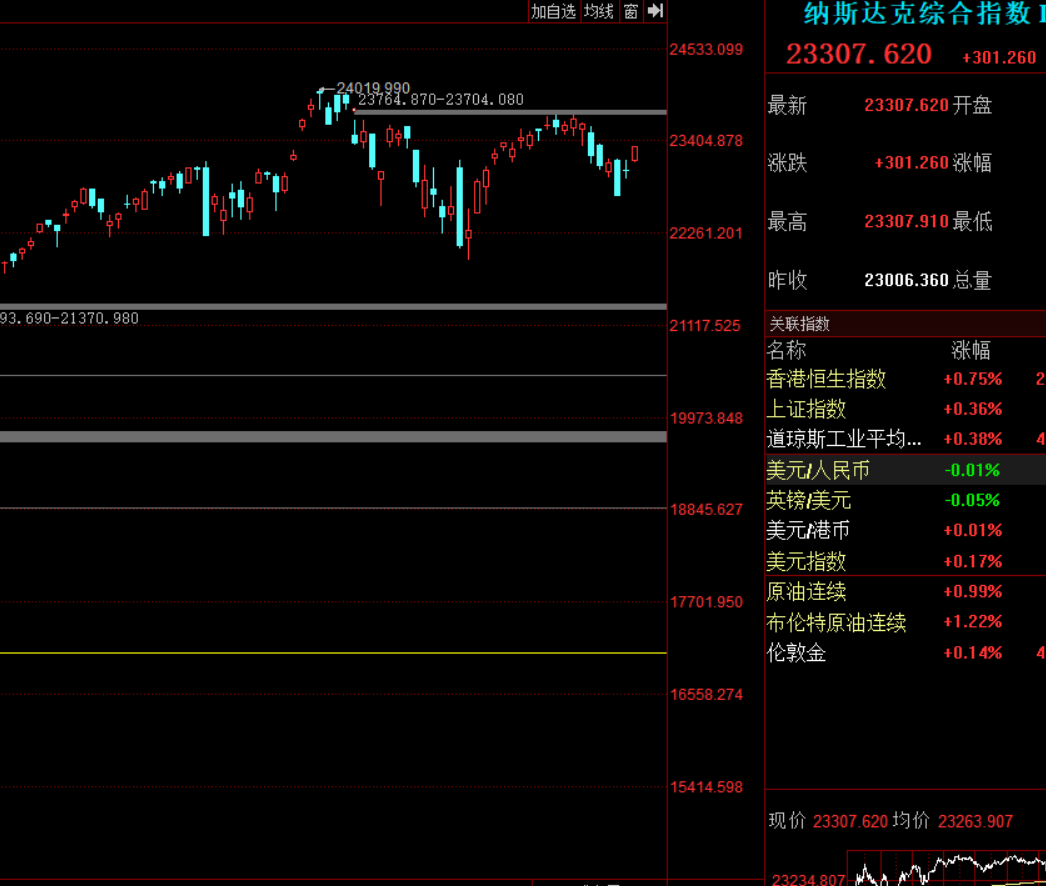Click the 英镑/美元 currency pair row

[809, 500]
